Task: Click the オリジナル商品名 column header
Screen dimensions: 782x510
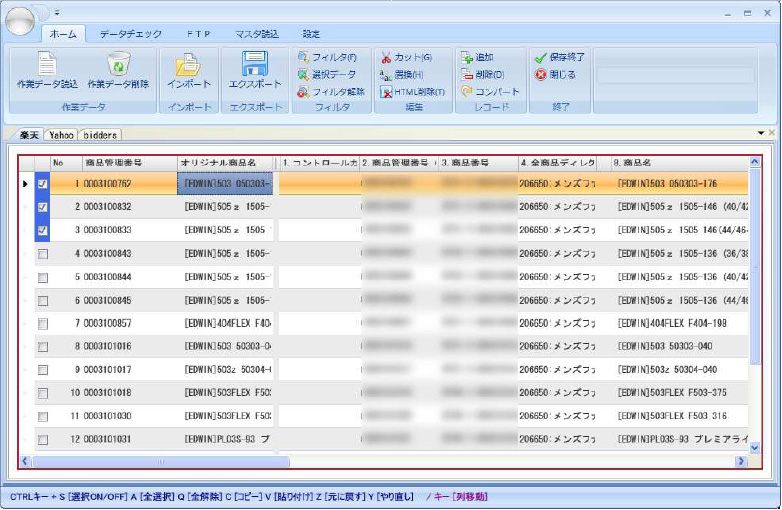Action: [225, 163]
